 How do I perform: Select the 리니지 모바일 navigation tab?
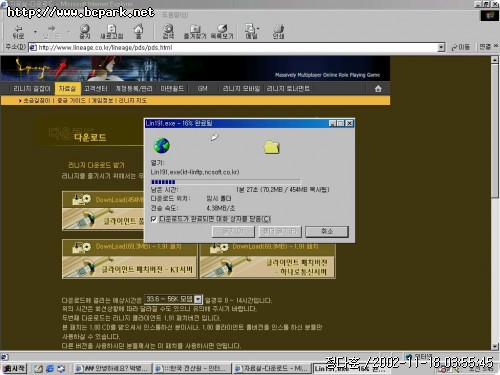coord(241,89)
